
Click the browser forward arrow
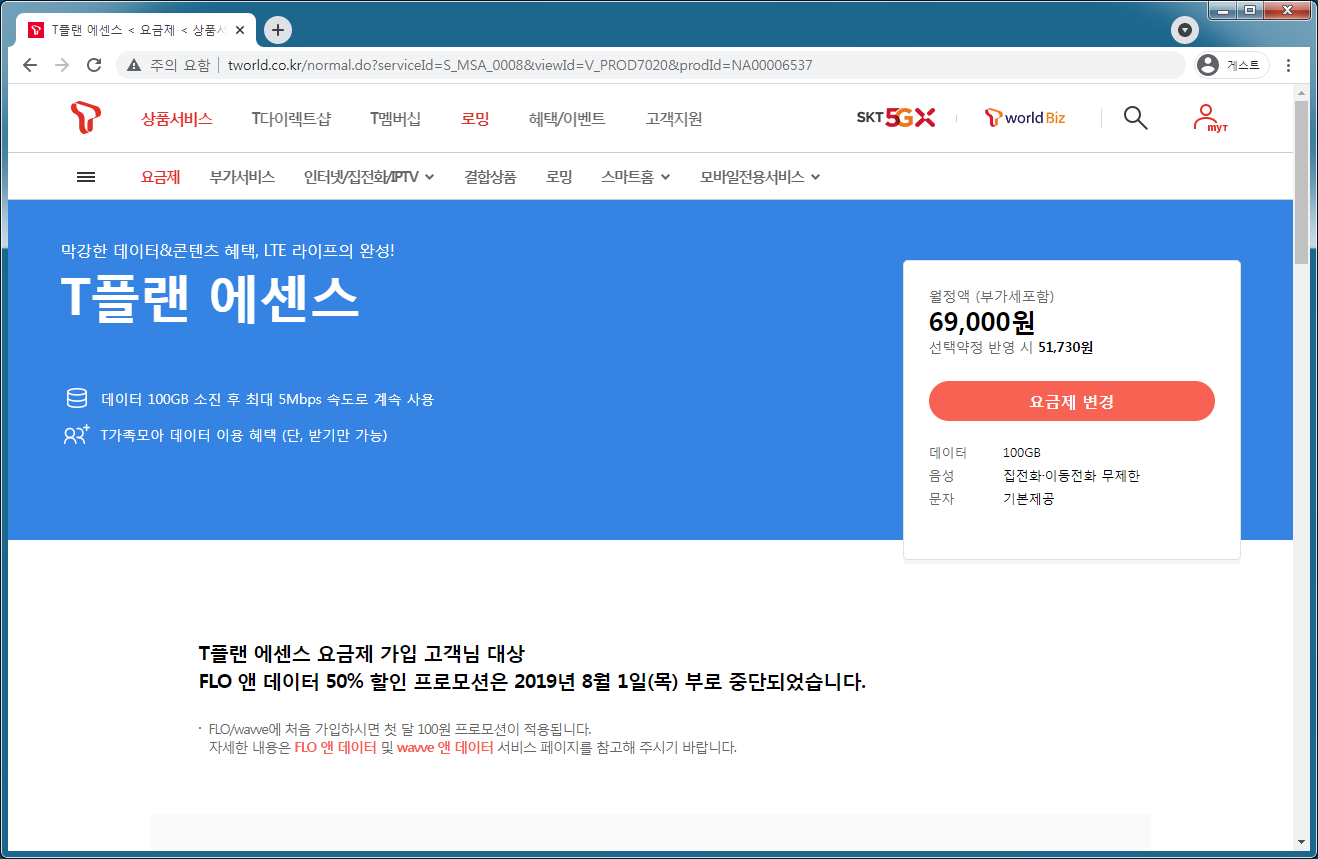pyautogui.click(x=62, y=65)
